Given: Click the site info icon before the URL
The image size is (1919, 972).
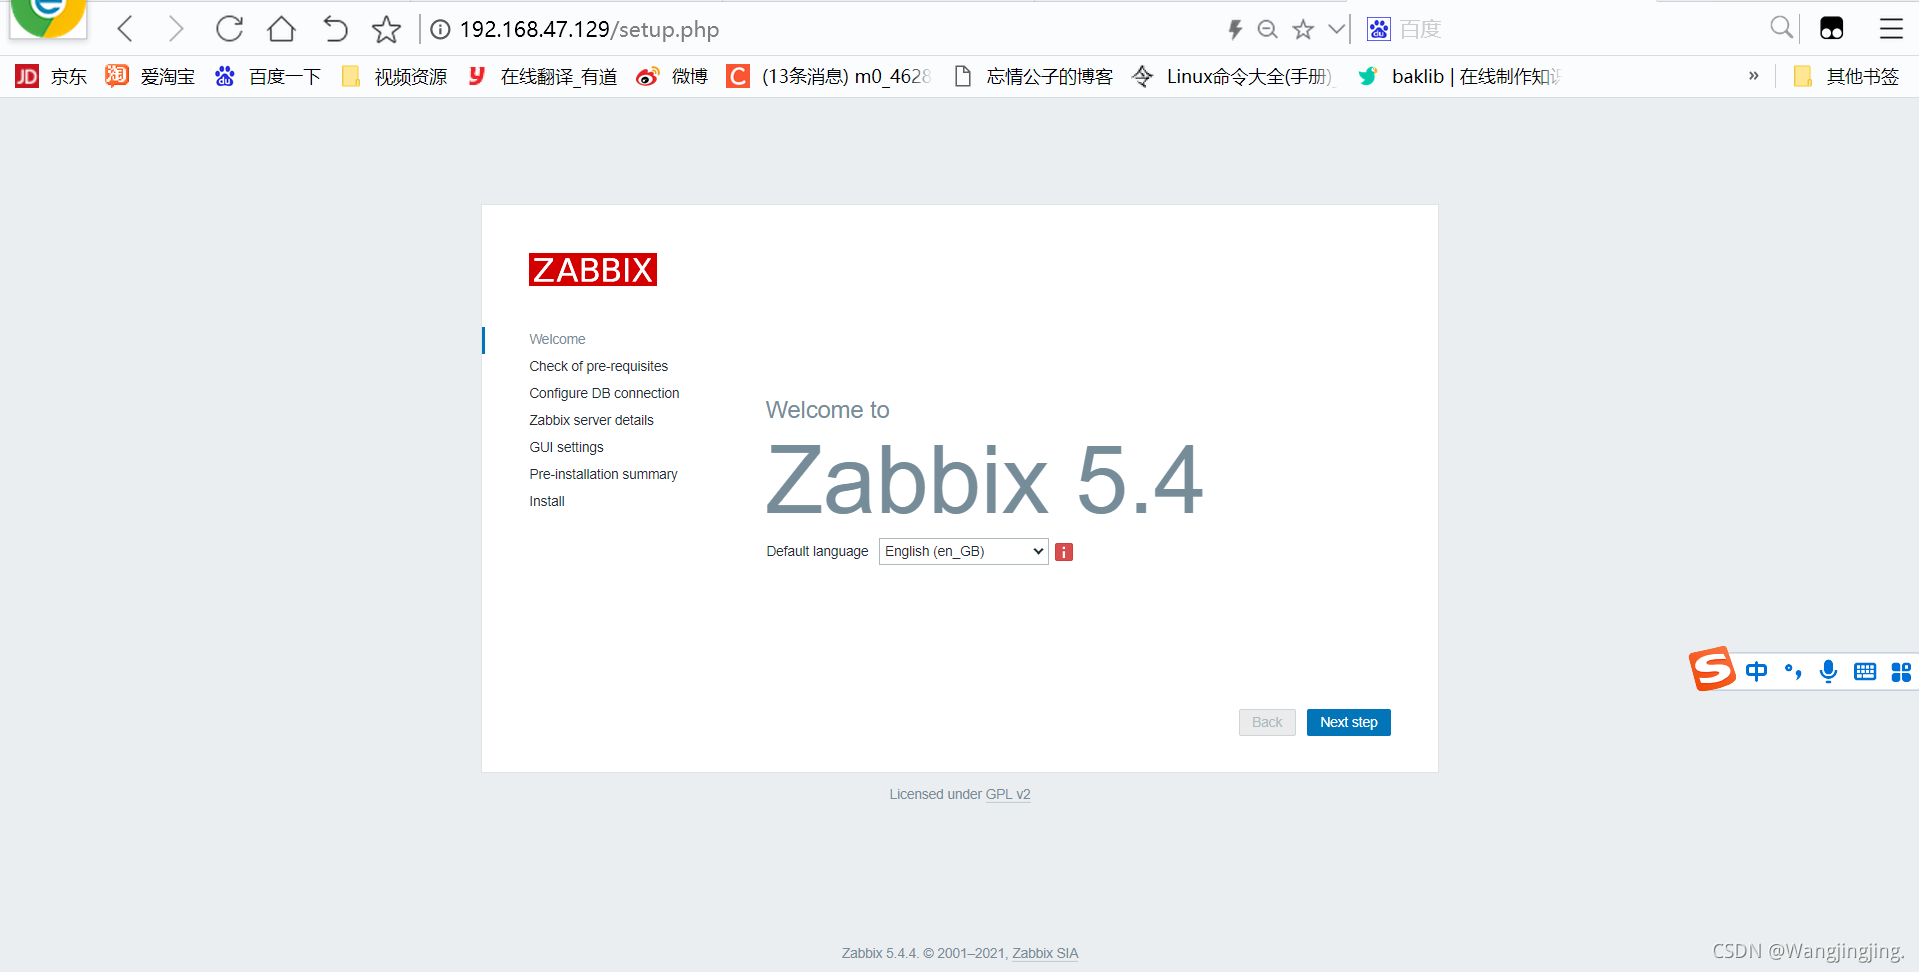Looking at the screenshot, I should point(440,29).
